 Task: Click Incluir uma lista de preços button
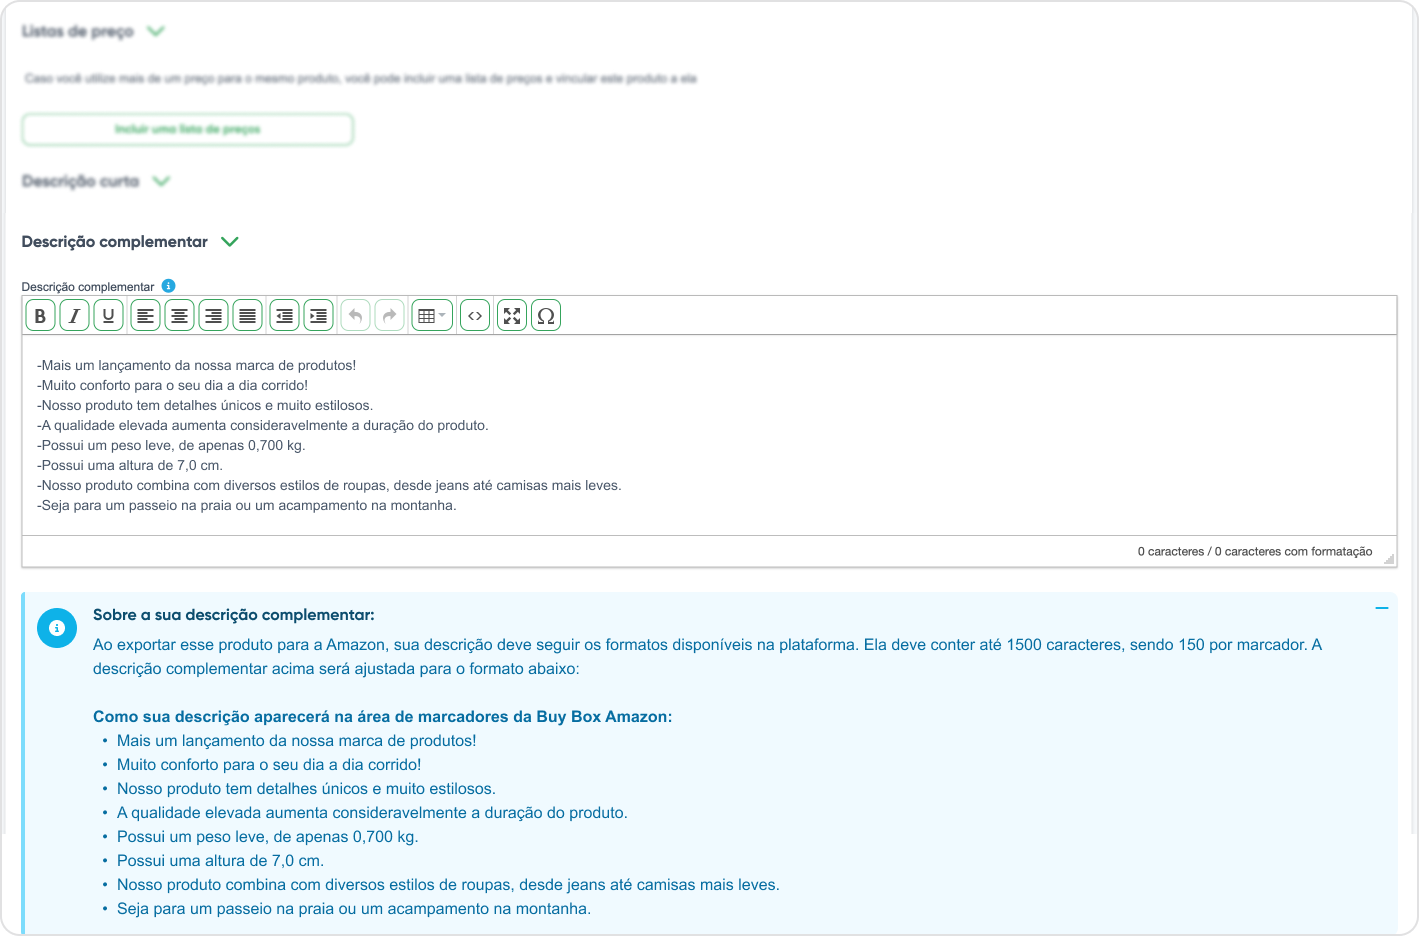point(188,129)
